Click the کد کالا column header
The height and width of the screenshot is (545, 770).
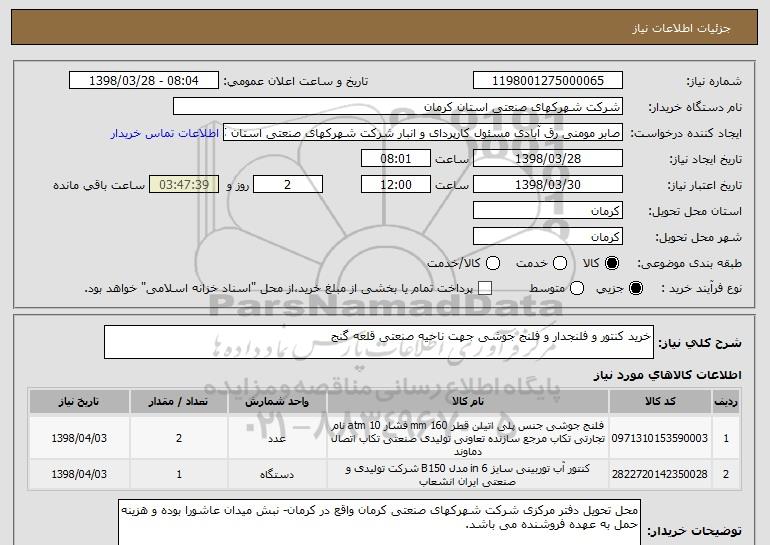tap(660, 402)
